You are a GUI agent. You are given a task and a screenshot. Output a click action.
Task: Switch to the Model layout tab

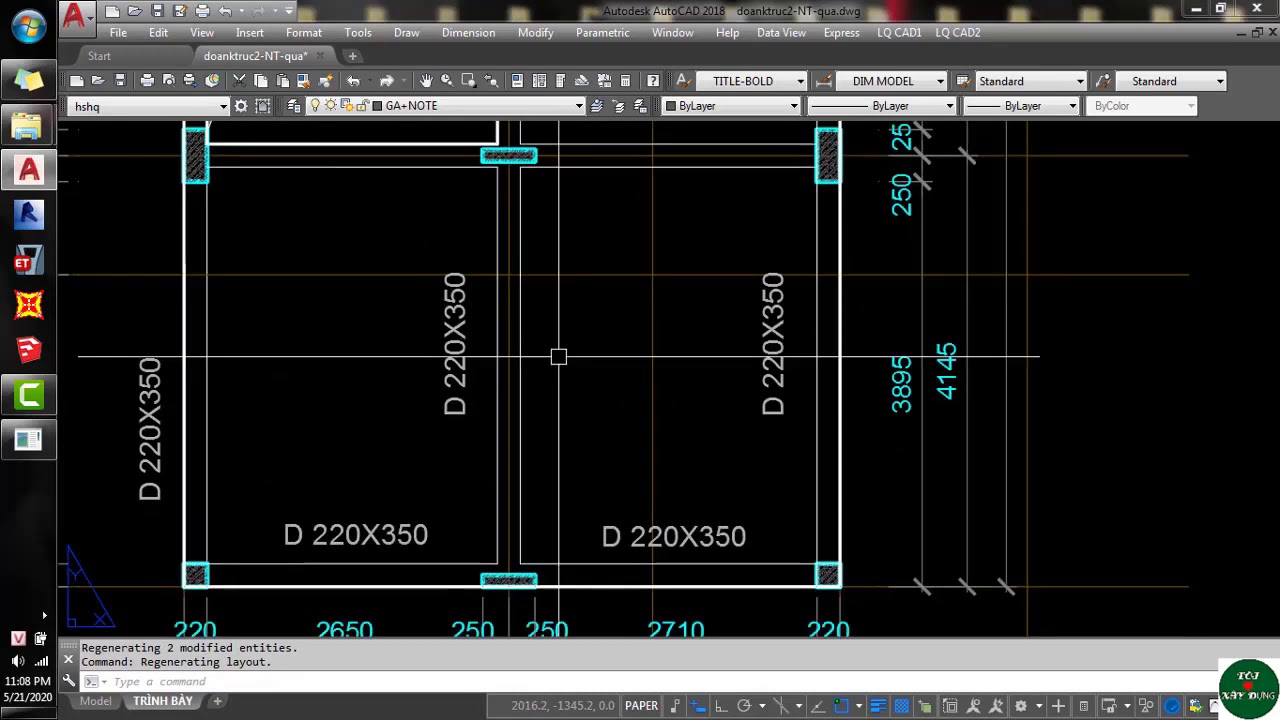click(96, 701)
